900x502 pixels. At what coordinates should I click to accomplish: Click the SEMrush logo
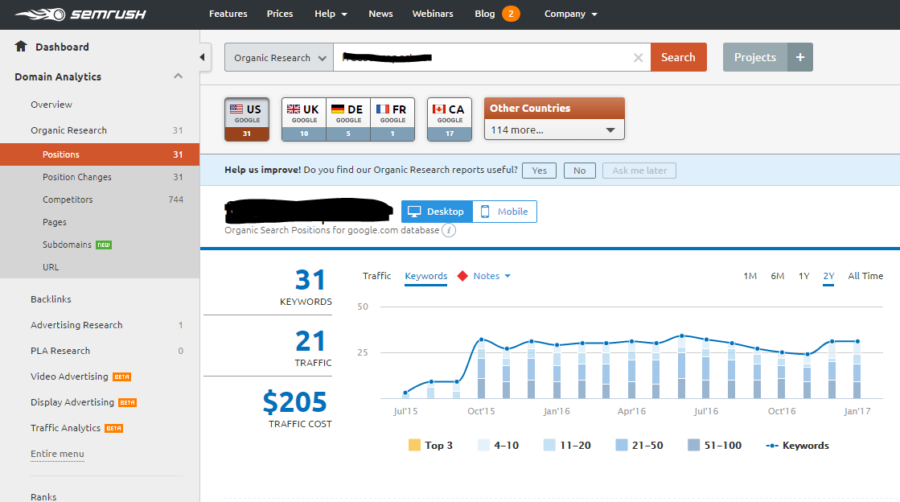click(x=80, y=14)
